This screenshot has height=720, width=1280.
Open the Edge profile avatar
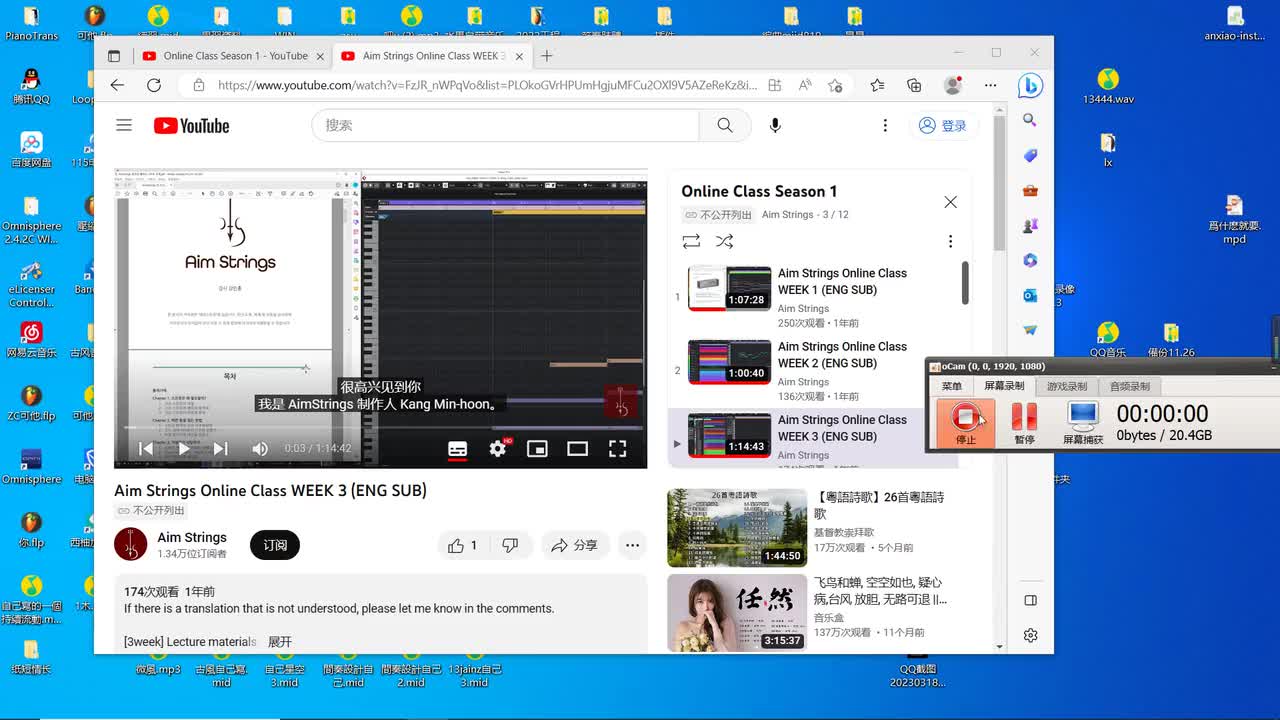tap(953, 85)
